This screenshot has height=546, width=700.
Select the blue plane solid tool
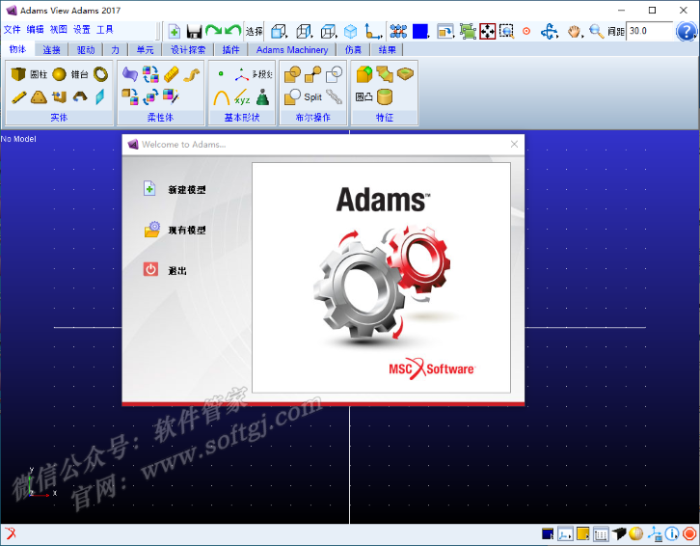click(100, 97)
